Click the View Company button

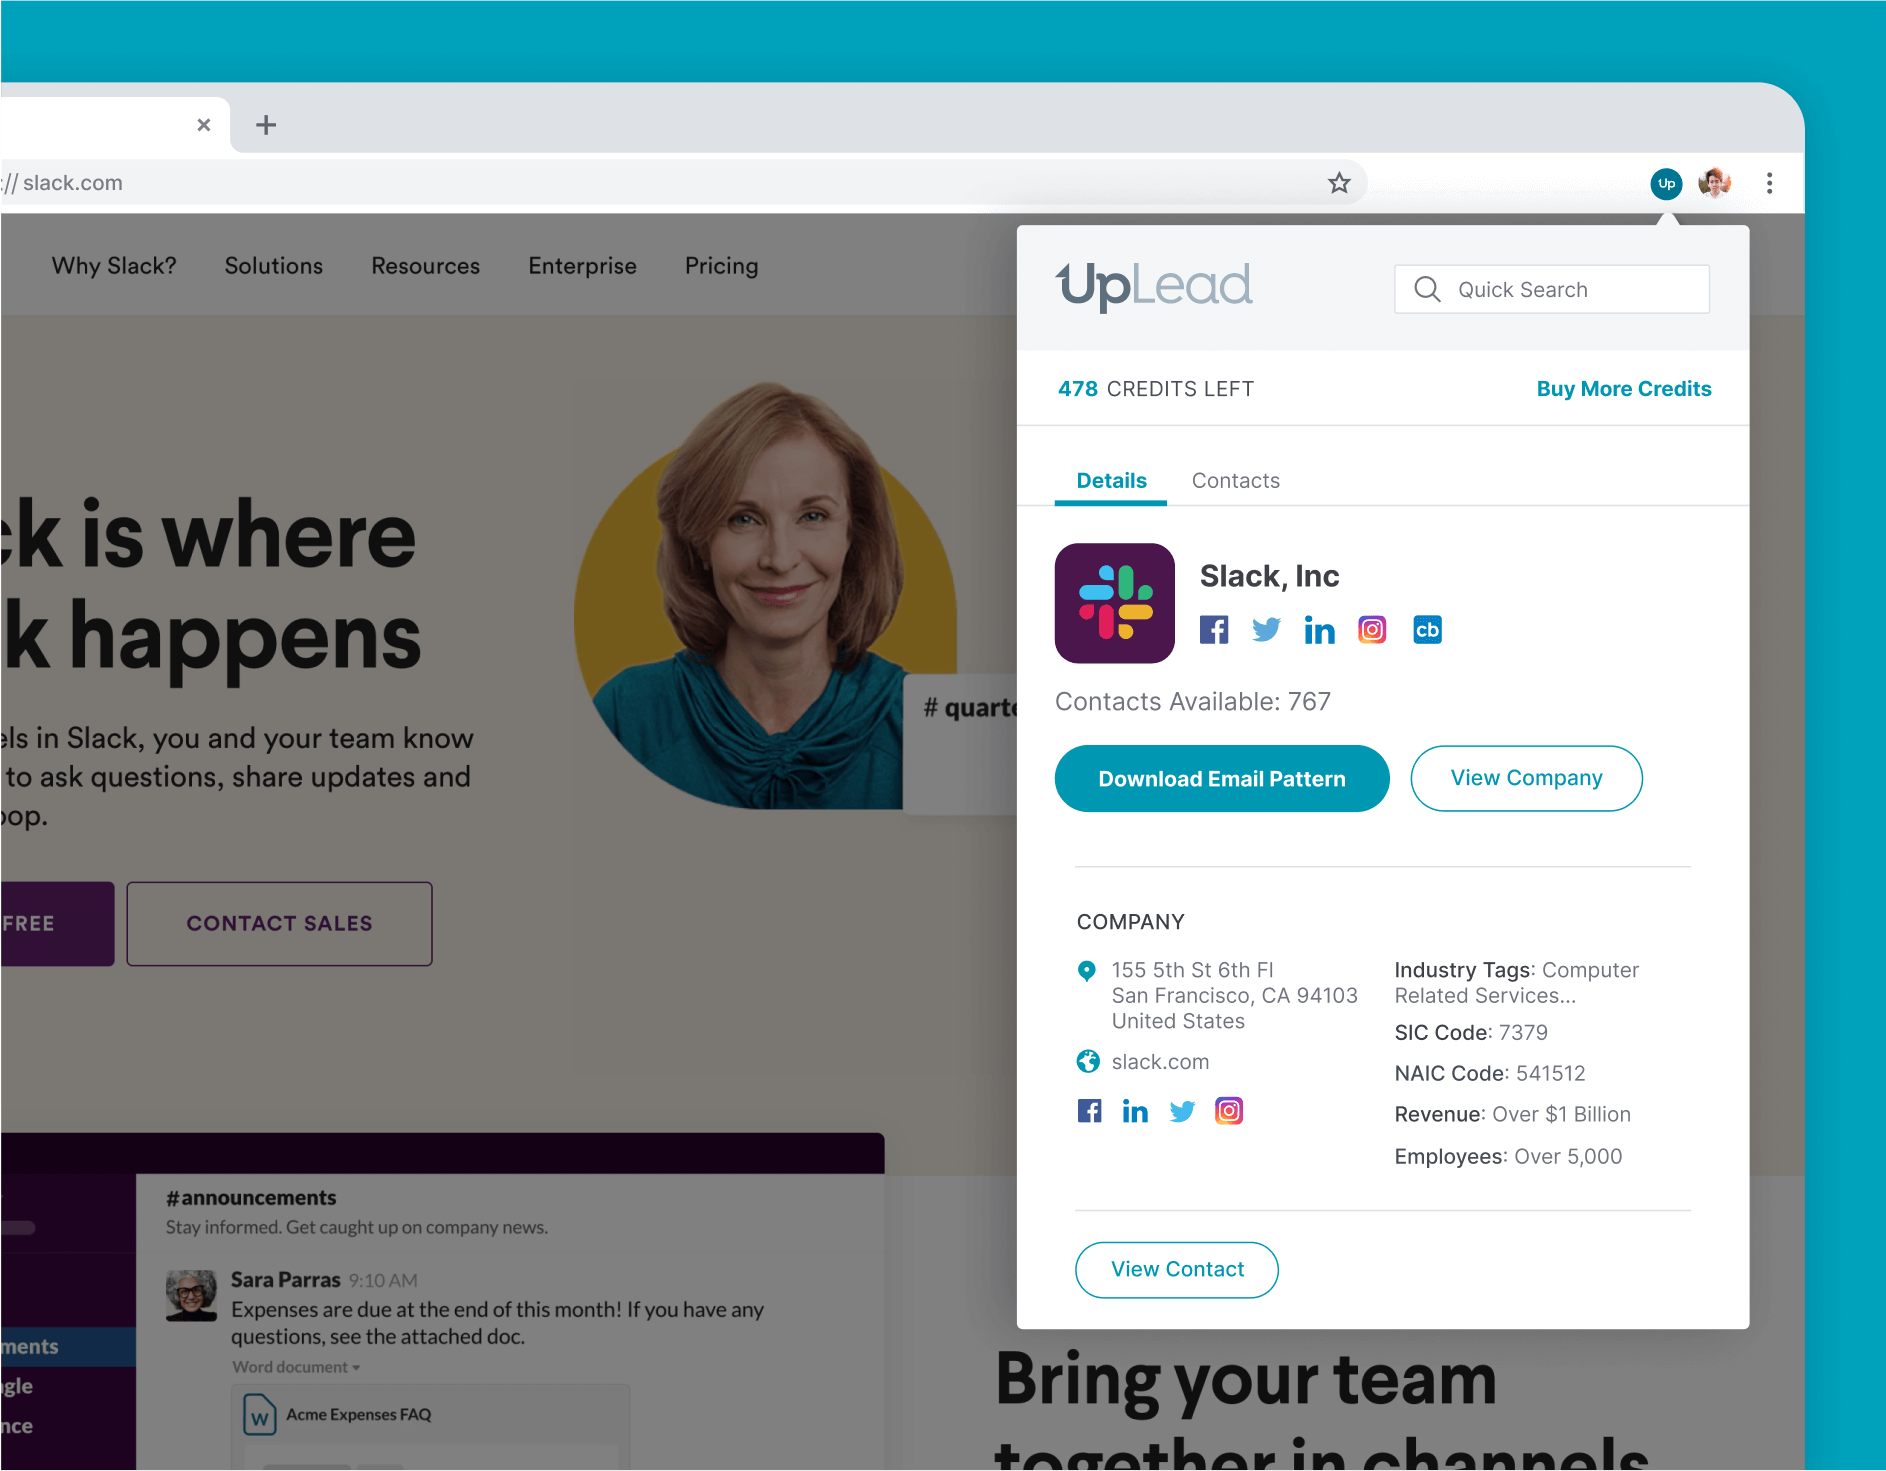1526,778
